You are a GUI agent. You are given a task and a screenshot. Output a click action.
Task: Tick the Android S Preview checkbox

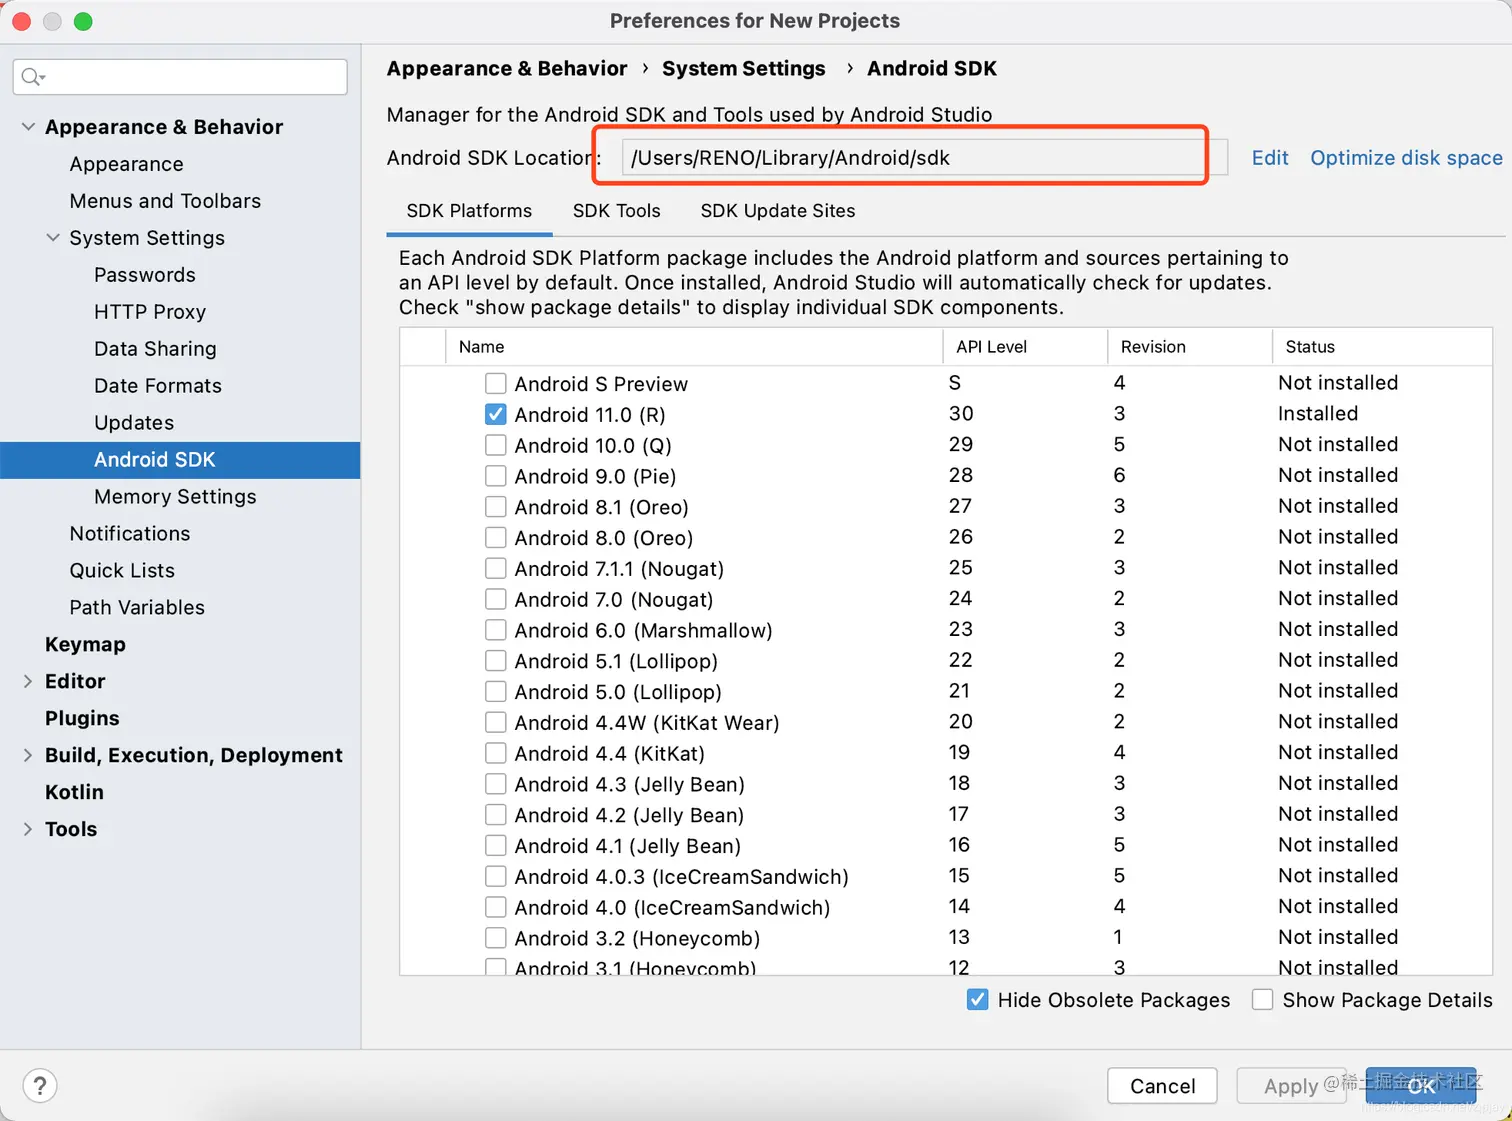(495, 384)
